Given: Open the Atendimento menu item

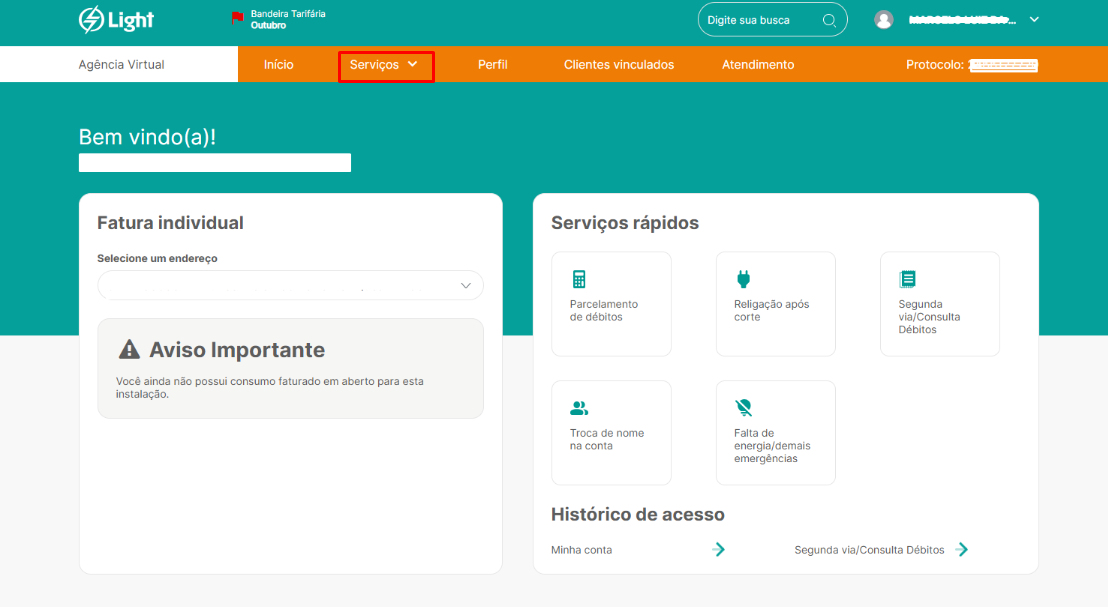Looking at the screenshot, I should [758, 65].
